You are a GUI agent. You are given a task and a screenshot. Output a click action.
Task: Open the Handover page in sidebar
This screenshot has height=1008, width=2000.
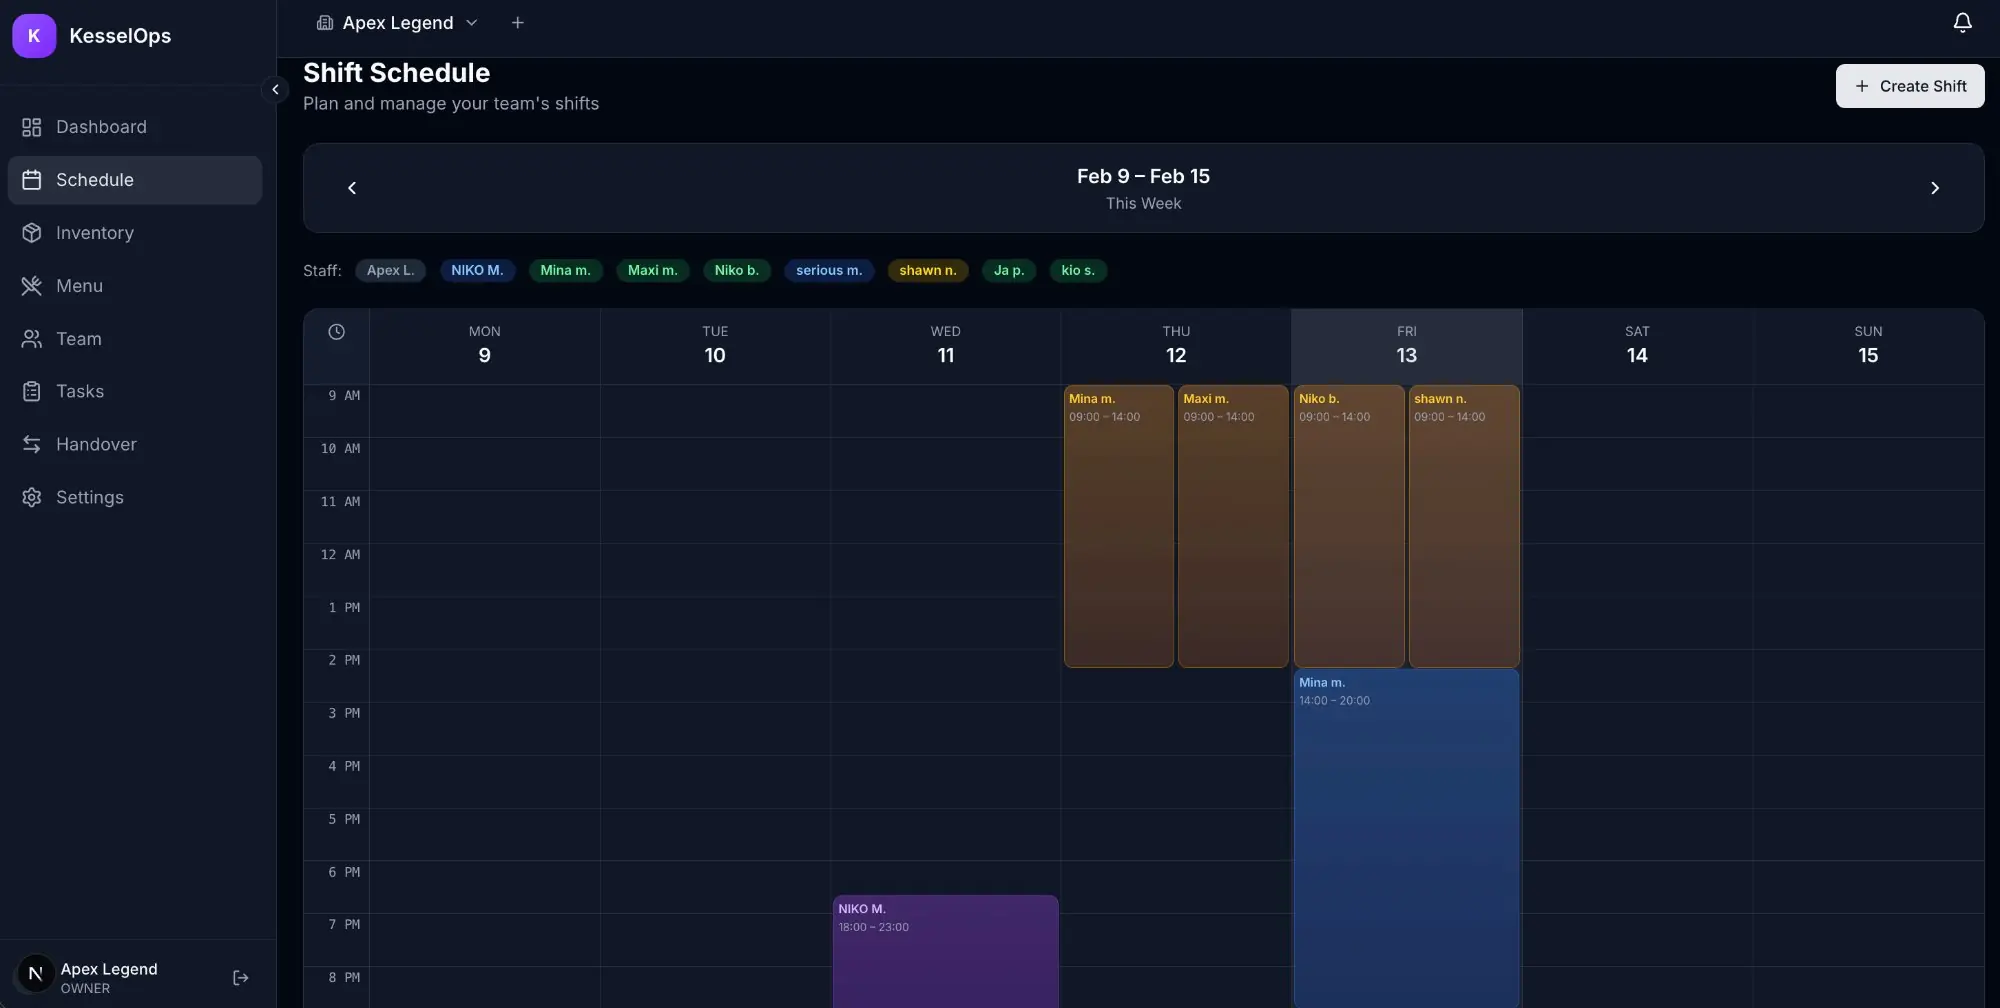coord(96,444)
